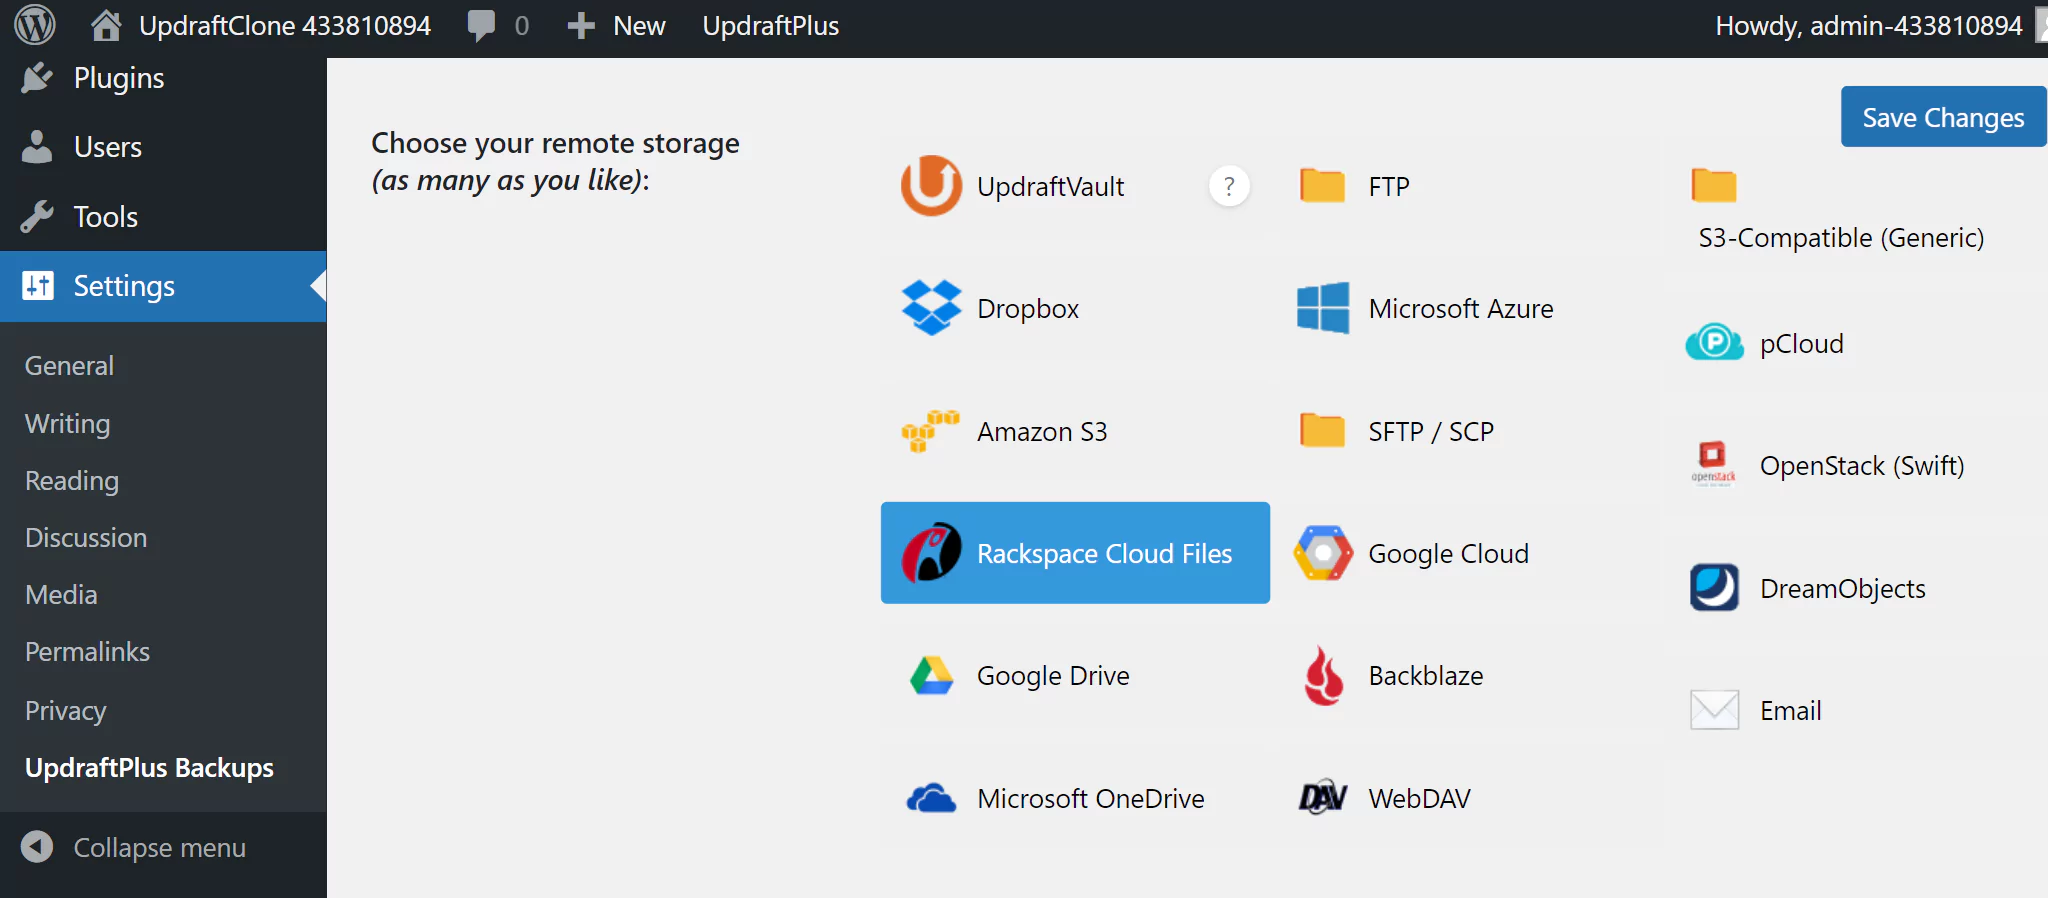Open UpdraftPlus Backups settings page

(149, 768)
